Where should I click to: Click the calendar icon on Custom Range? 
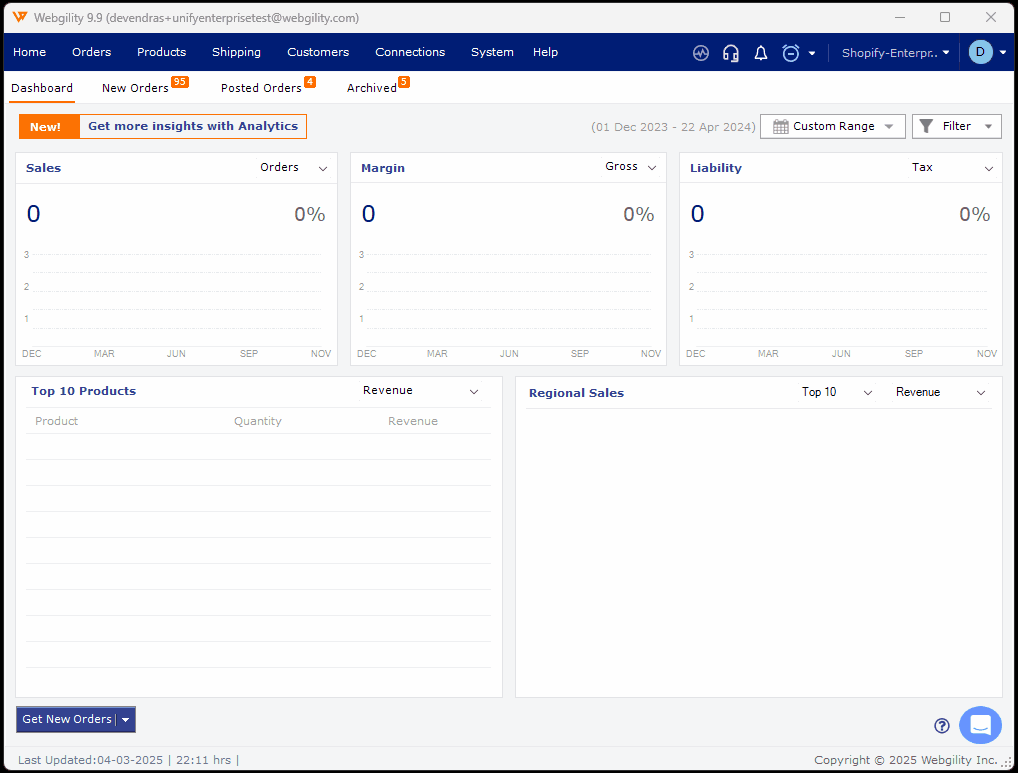[x=781, y=126]
